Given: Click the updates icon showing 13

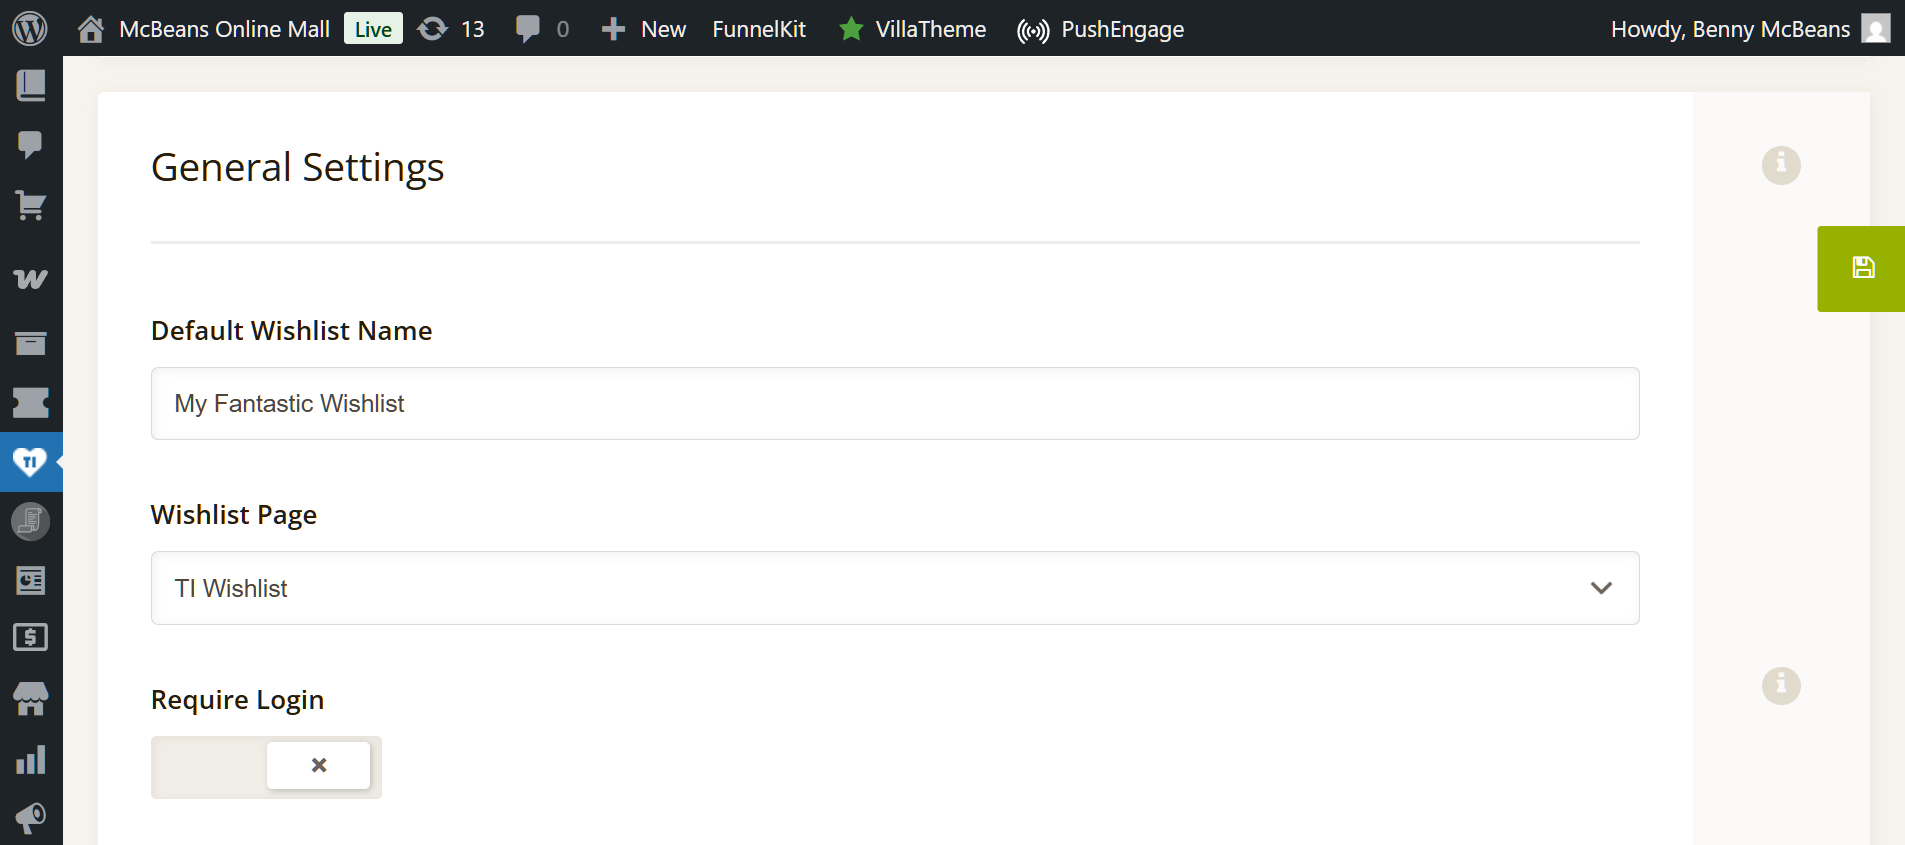Looking at the screenshot, I should point(451,29).
